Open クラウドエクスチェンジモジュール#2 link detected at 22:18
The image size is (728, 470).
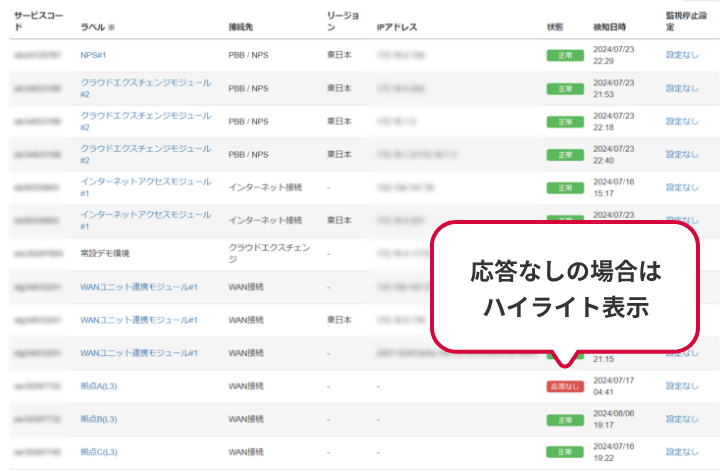pyautogui.click(x=145, y=121)
